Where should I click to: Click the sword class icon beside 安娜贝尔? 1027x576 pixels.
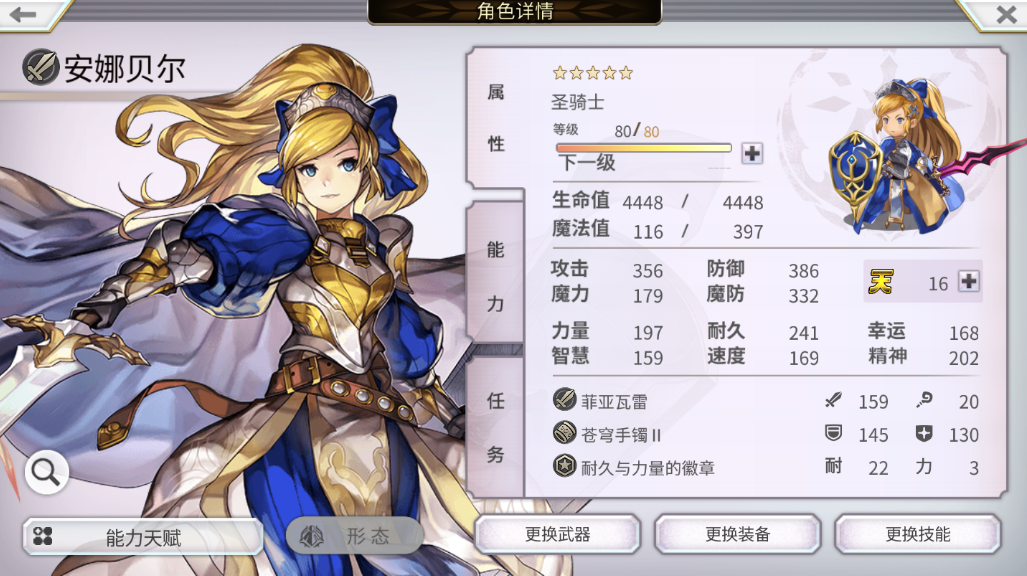[41, 67]
